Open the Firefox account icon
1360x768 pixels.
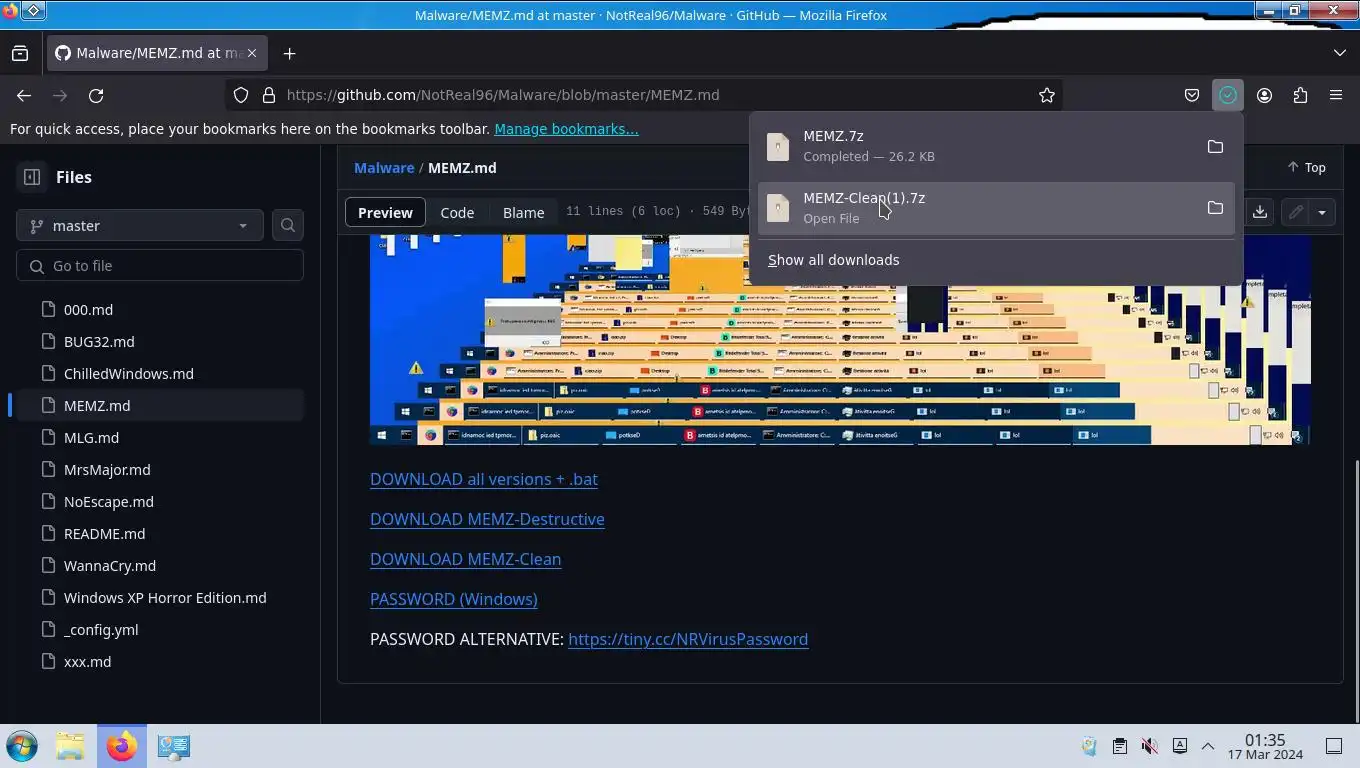click(1264, 95)
